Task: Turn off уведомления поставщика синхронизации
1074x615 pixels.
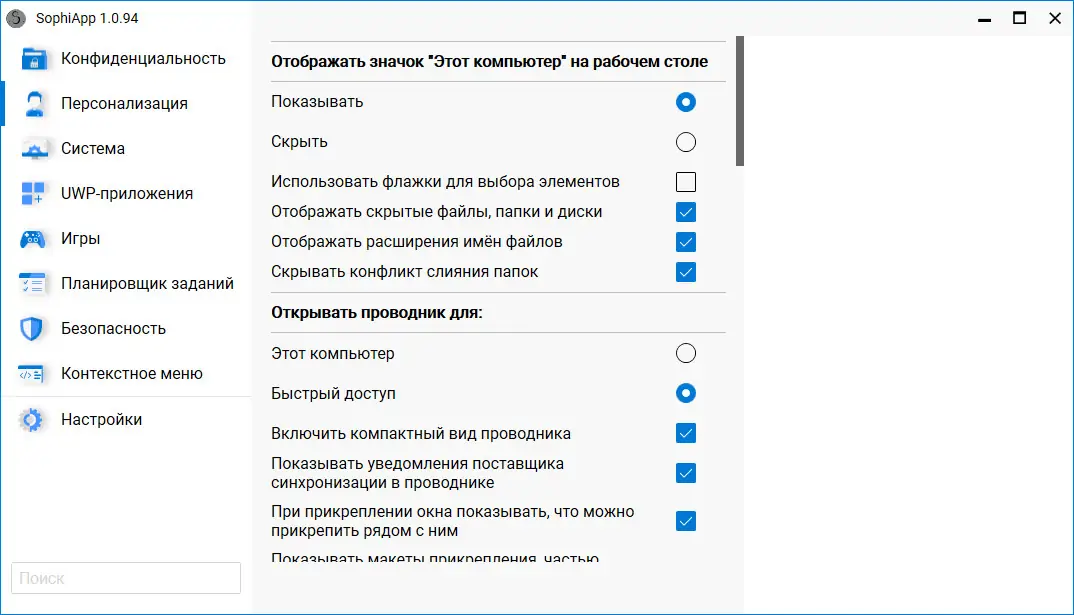Action: (x=686, y=472)
